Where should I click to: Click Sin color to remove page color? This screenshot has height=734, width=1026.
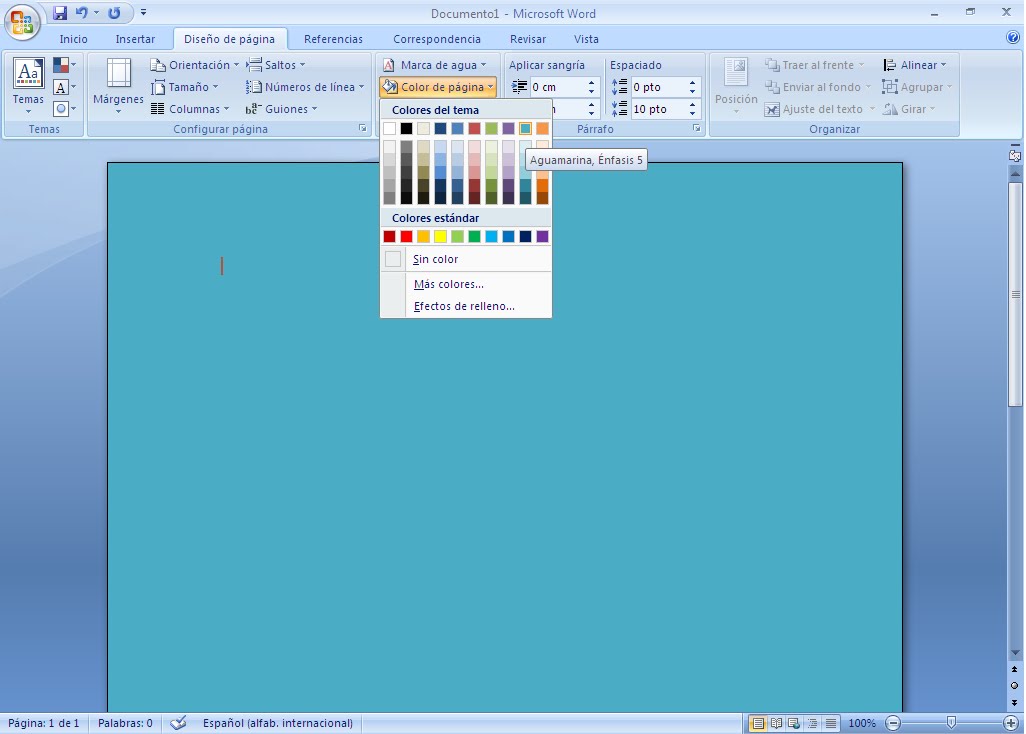(x=436, y=259)
